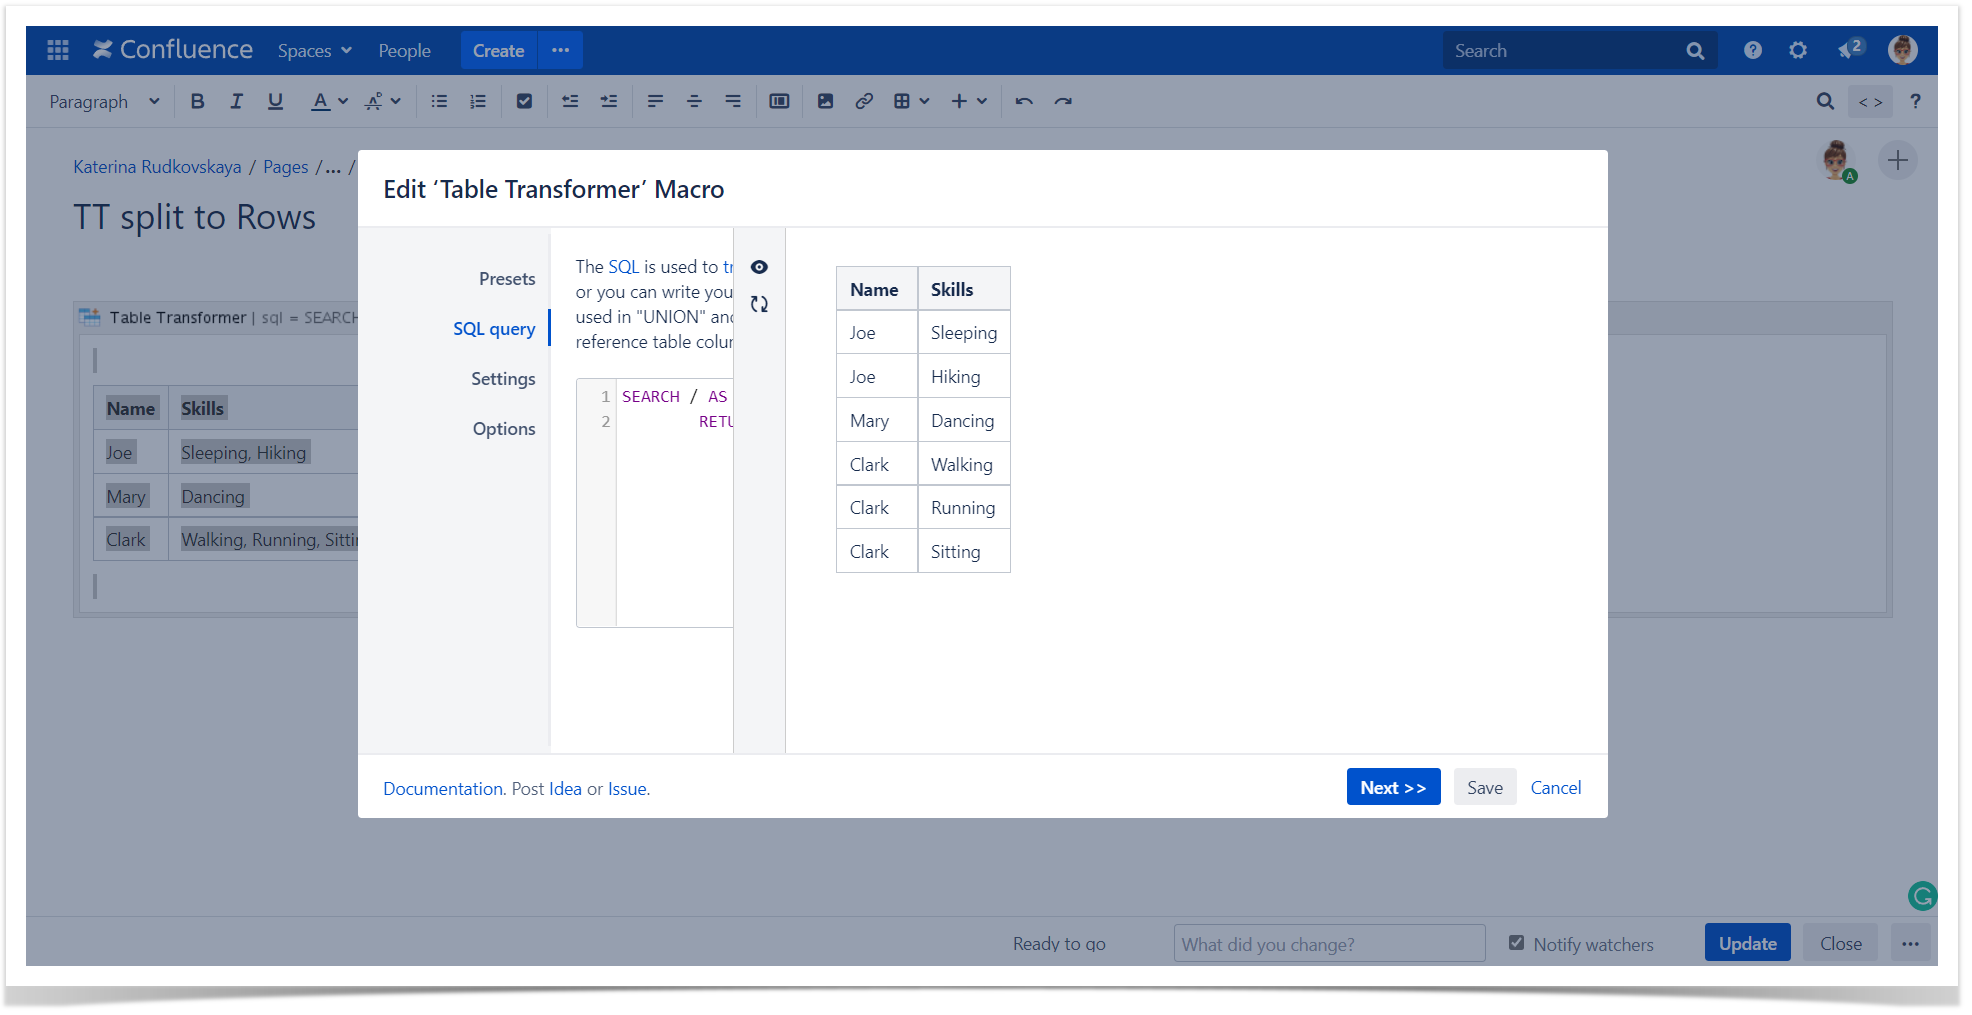Click the insert link icon
The height and width of the screenshot is (1015, 1972).
(864, 101)
